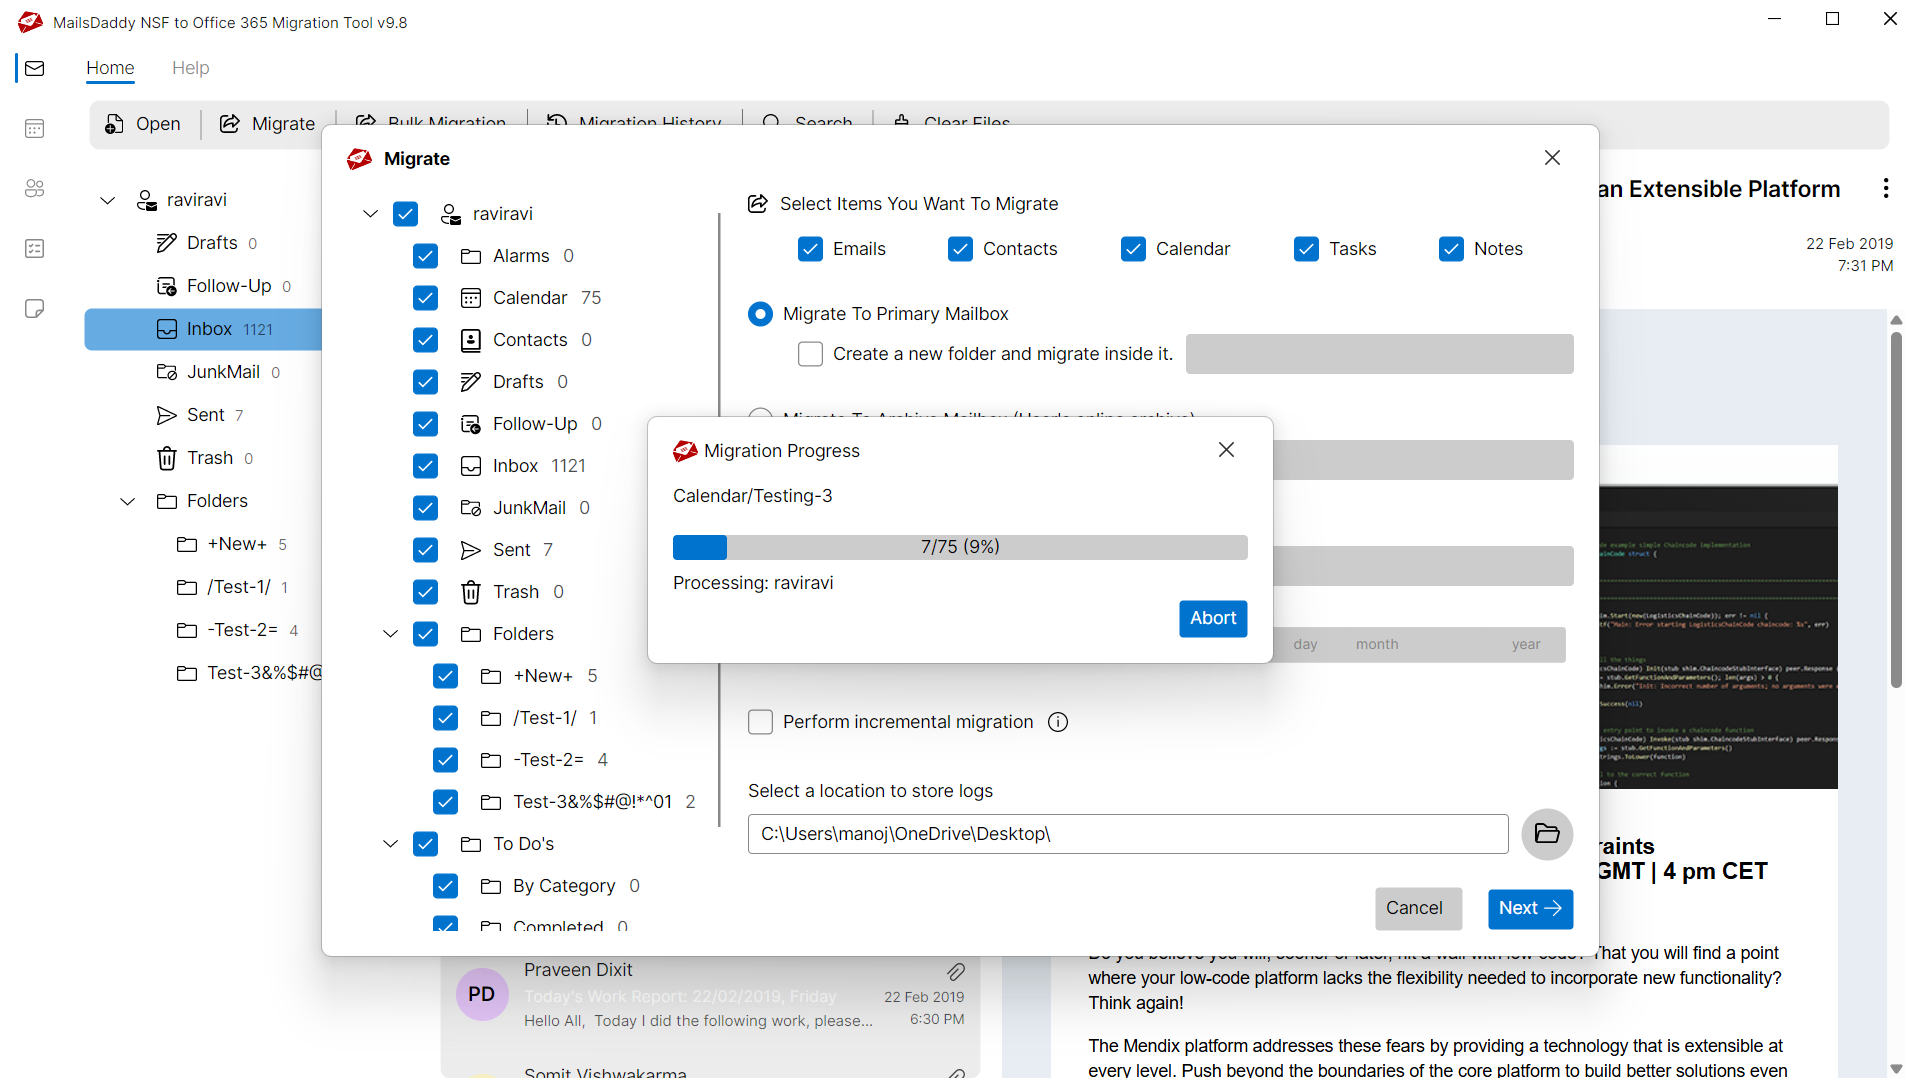Select Sent folder in main sidebar

point(201,415)
